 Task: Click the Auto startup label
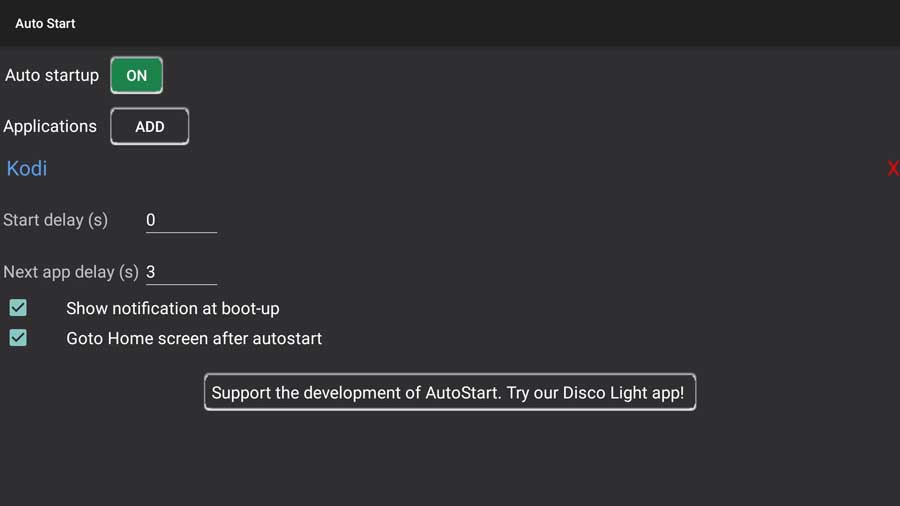pyautogui.click(x=52, y=75)
